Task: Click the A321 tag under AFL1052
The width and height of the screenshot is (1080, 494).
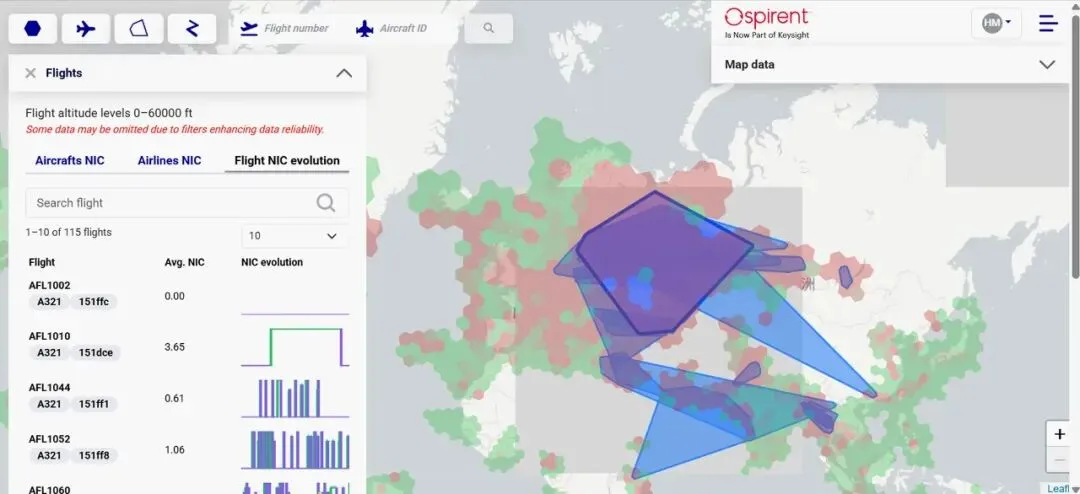Action: (49, 455)
